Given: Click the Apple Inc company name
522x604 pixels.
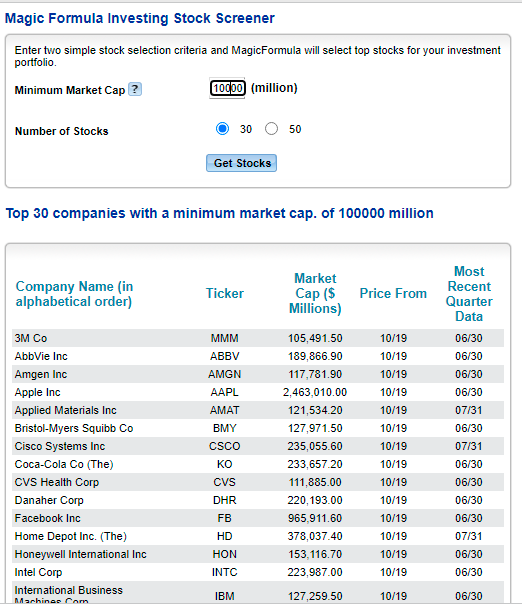Looking at the screenshot, I should click(37, 392).
